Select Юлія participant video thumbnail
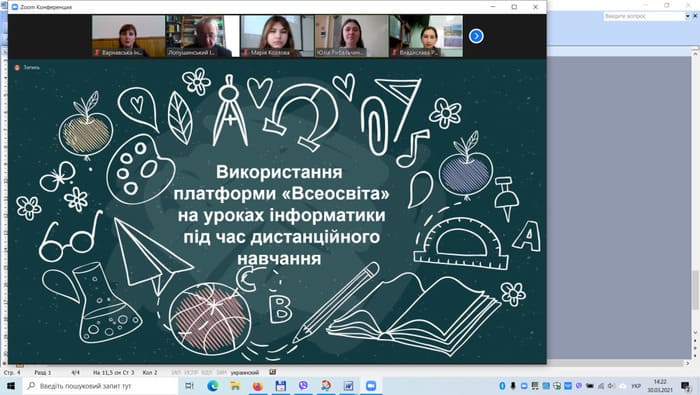Screen dimensions: 700x395 [352, 36]
